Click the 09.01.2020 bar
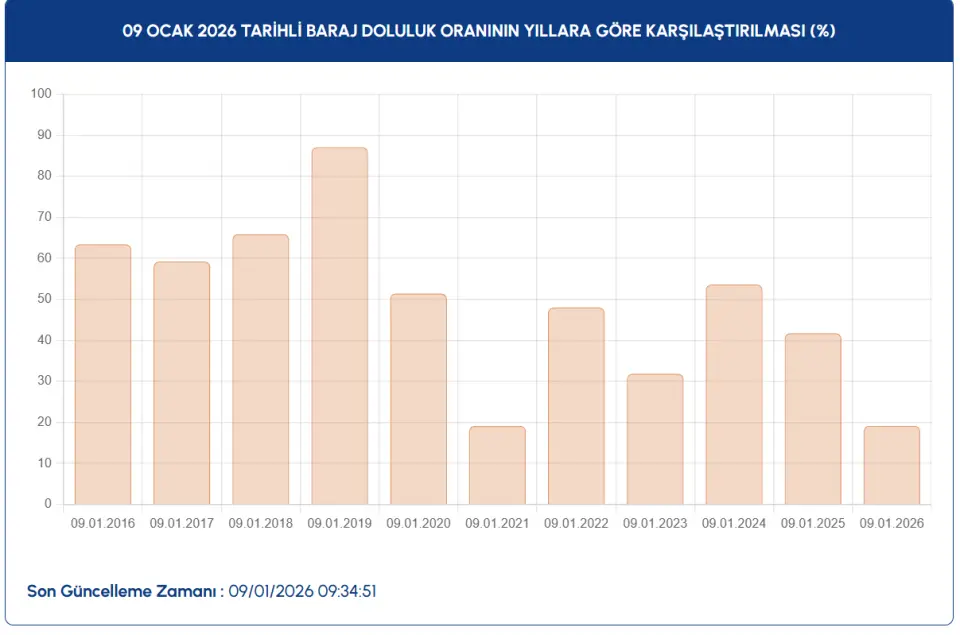 tap(418, 399)
